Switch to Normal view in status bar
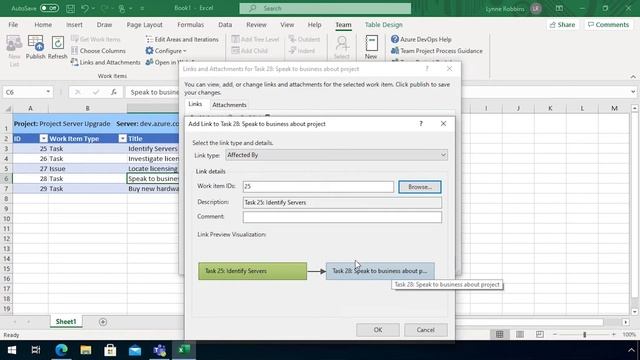 click(500, 334)
